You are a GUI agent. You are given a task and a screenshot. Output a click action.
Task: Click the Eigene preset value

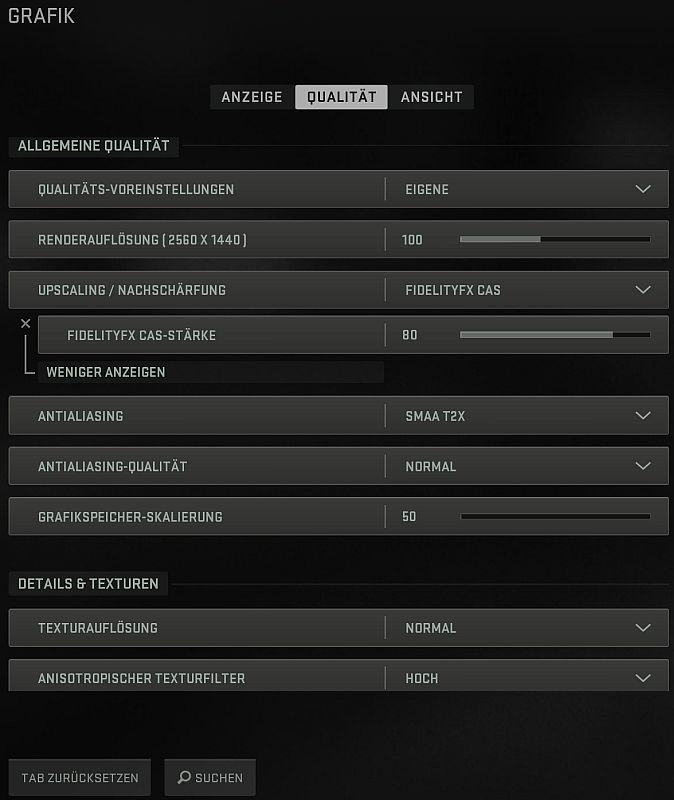(x=427, y=189)
